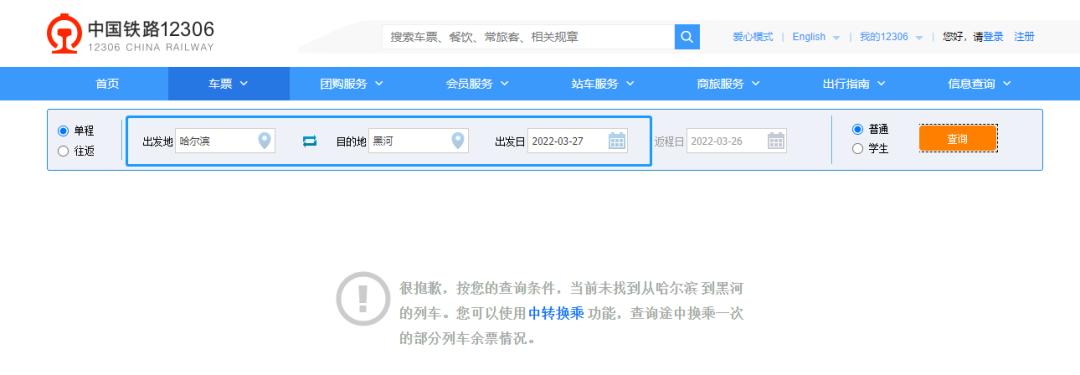Expand the 站车服务 menu

pyautogui.click(x=603, y=83)
